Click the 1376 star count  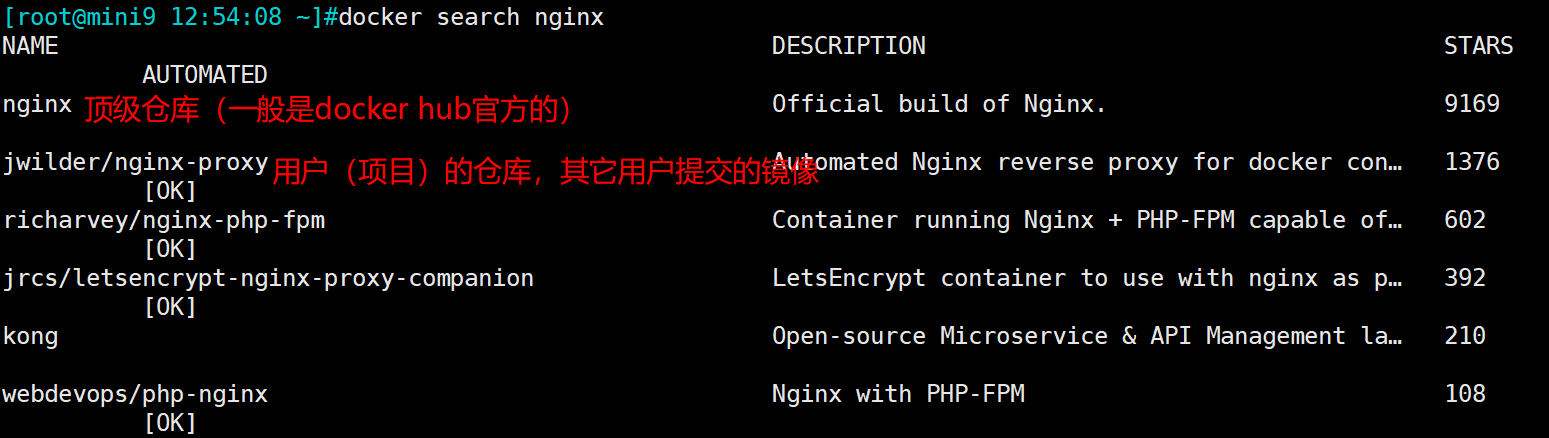pos(1472,162)
